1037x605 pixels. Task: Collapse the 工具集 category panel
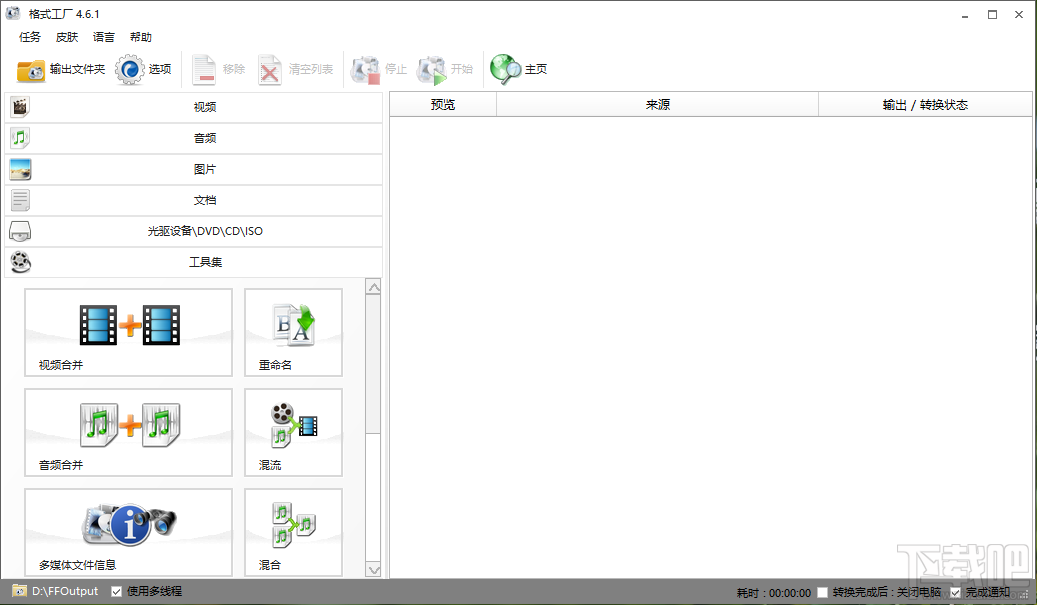point(194,262)
